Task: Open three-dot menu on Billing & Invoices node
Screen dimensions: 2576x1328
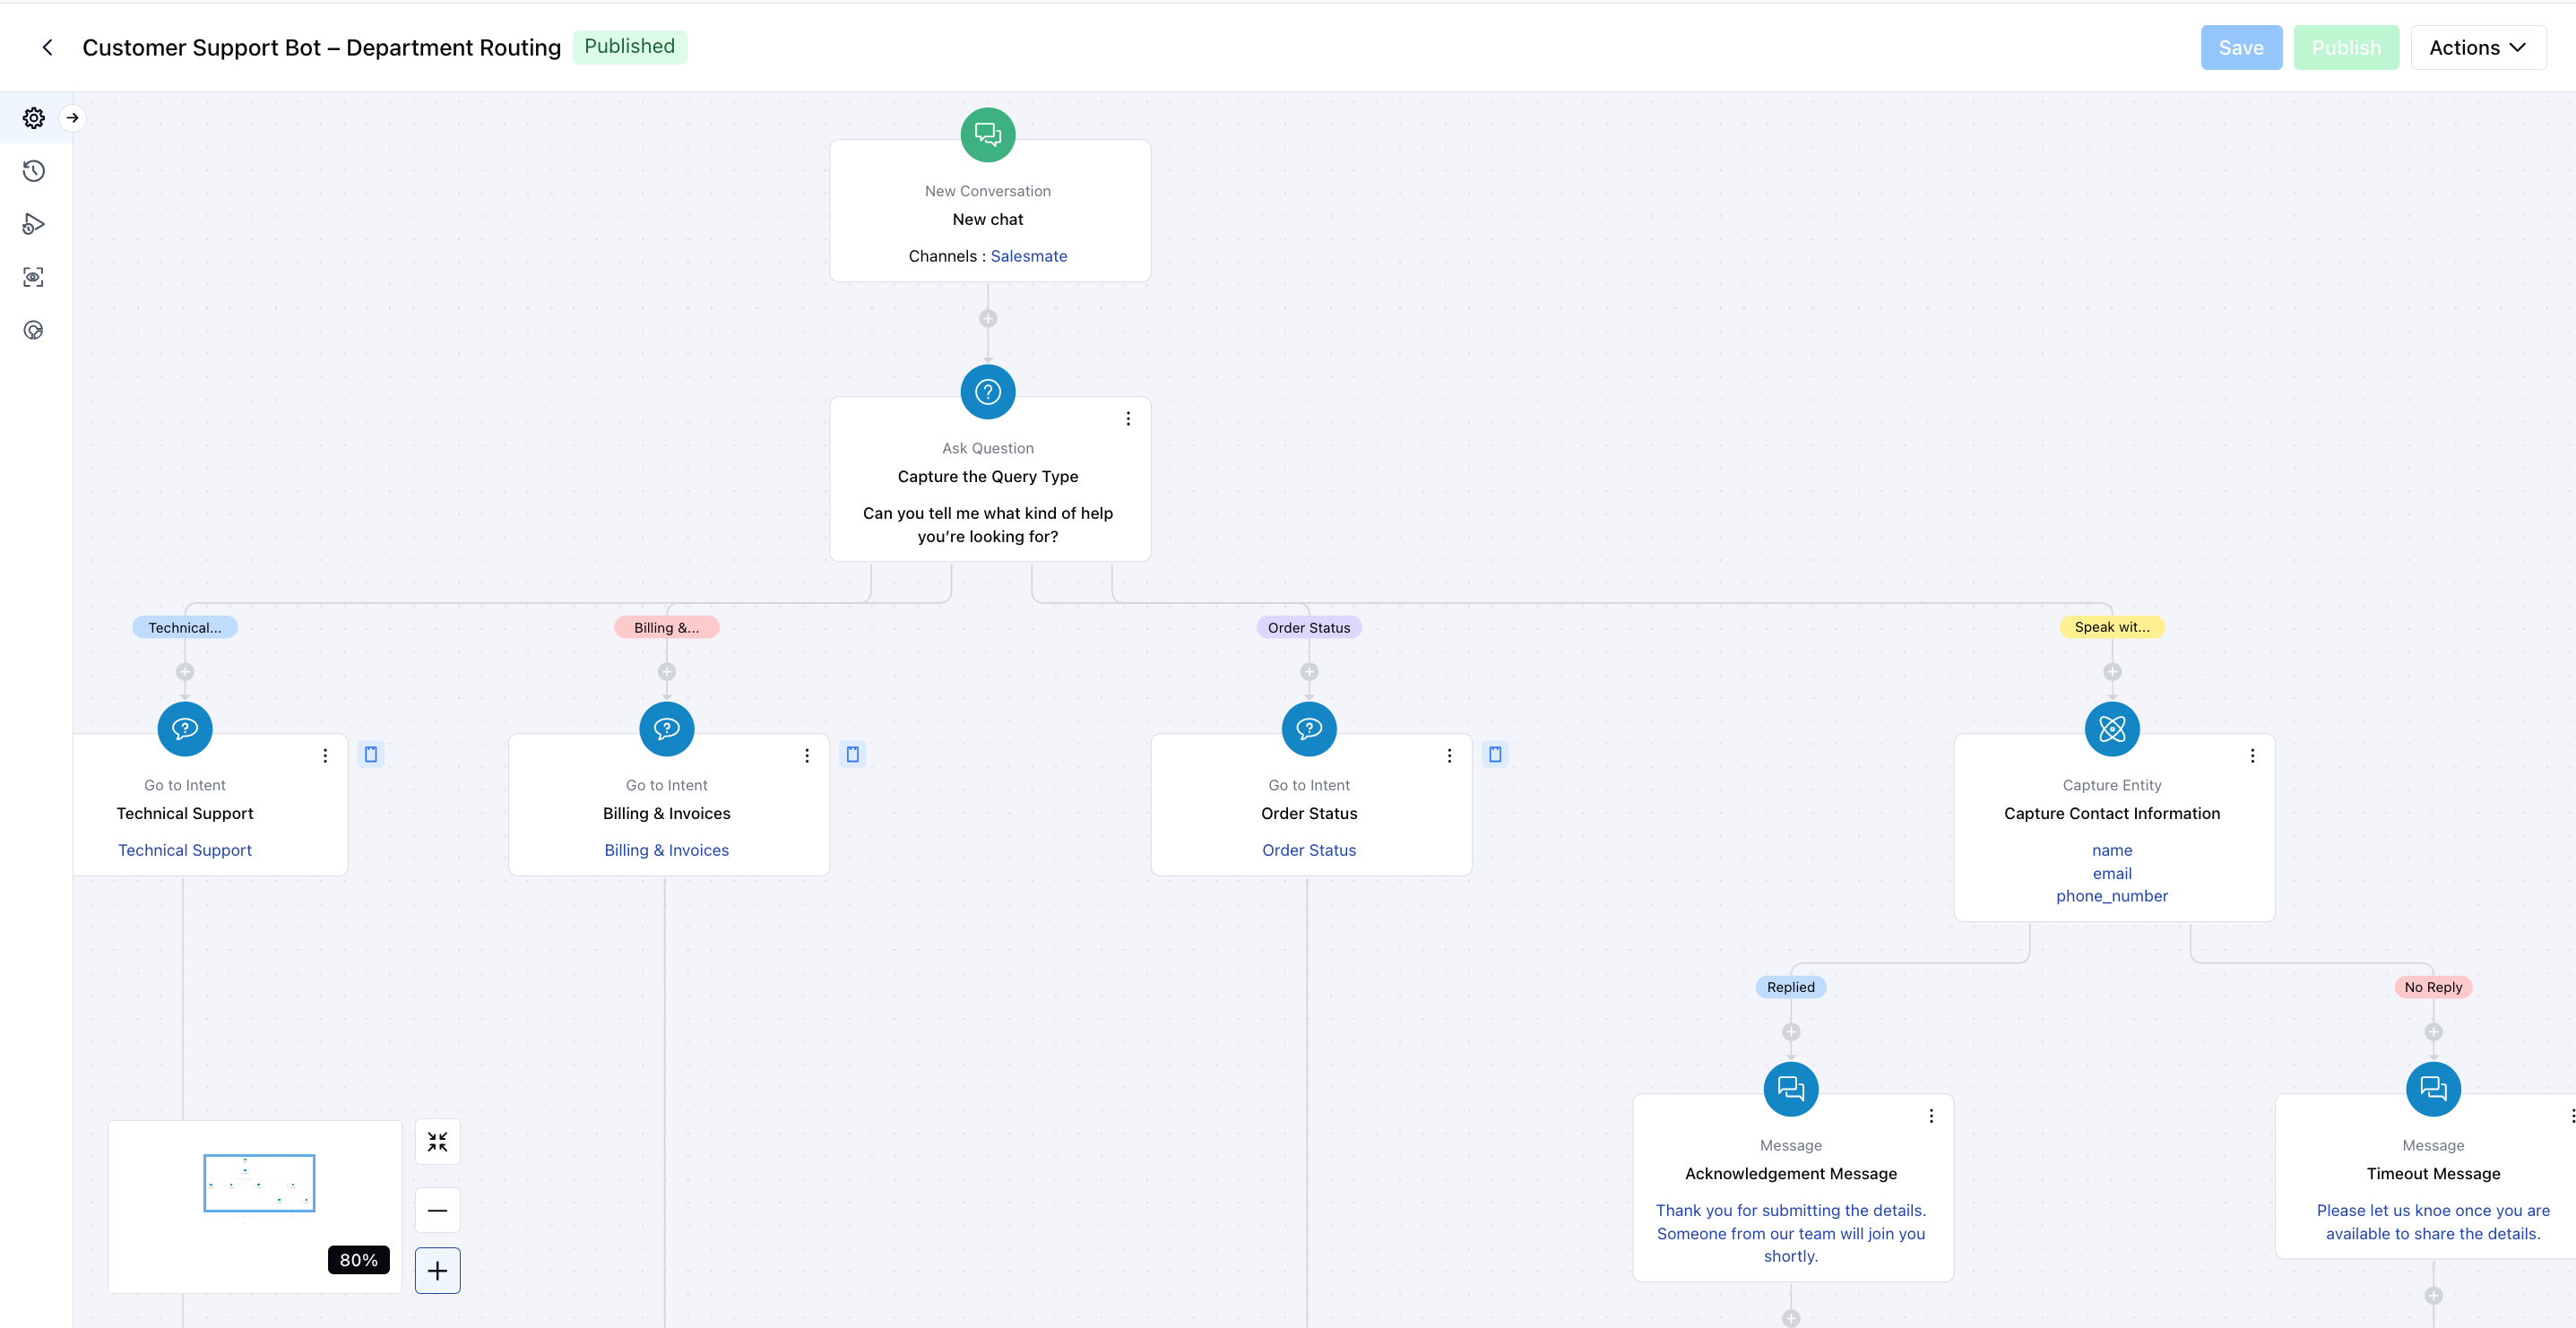Action: tap(807, 756)
